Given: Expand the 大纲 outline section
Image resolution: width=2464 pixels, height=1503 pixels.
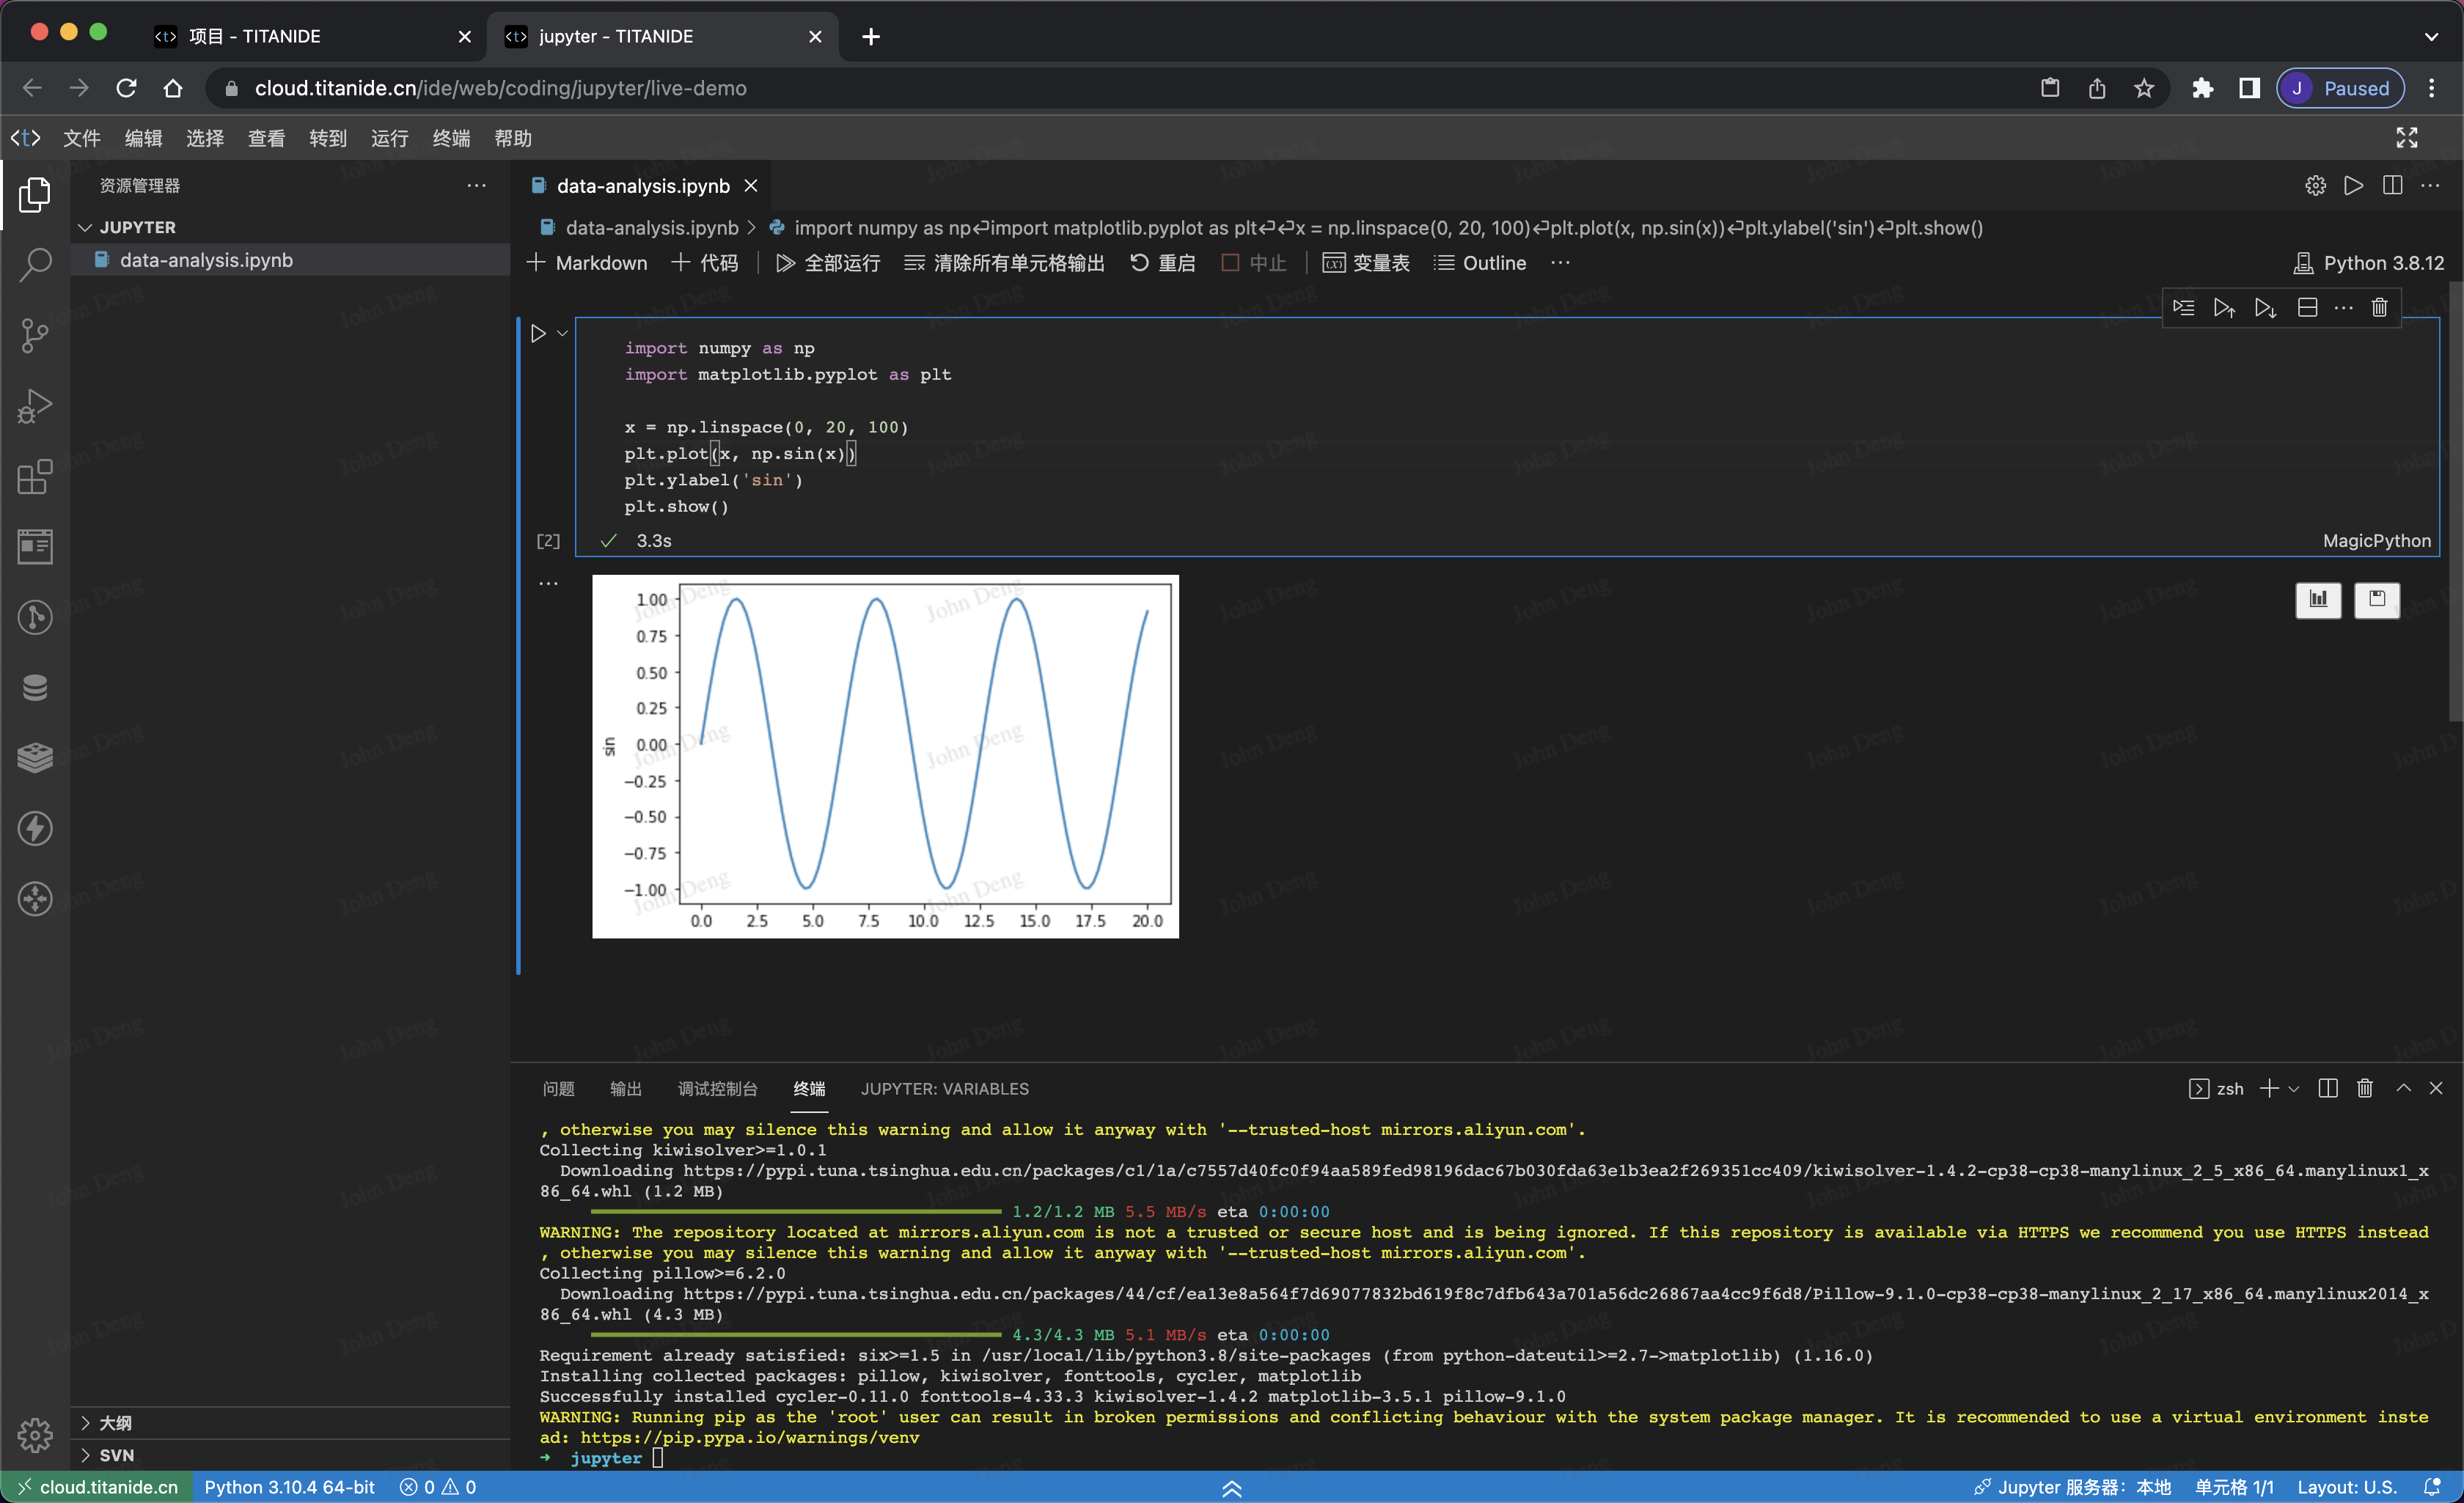Looking at the screenshot, I should (x=115, y=1423).
